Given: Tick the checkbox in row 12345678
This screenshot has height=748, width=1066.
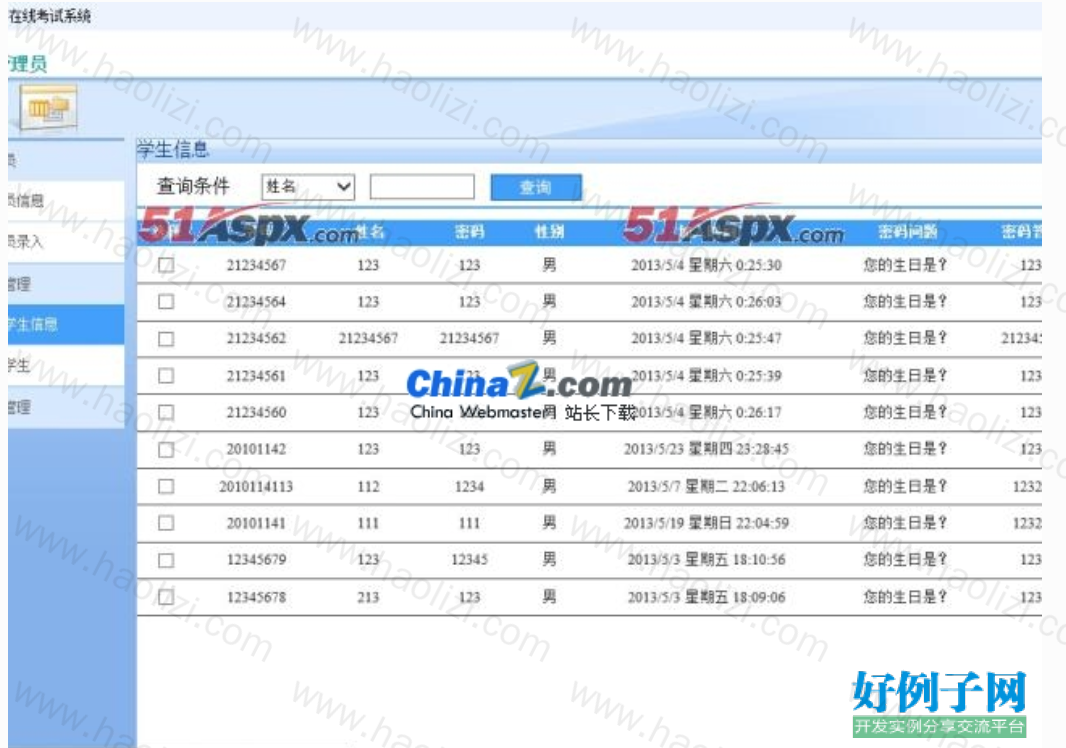Looking at the screenshot, I should pyautogui.click(x=166, y=597).
